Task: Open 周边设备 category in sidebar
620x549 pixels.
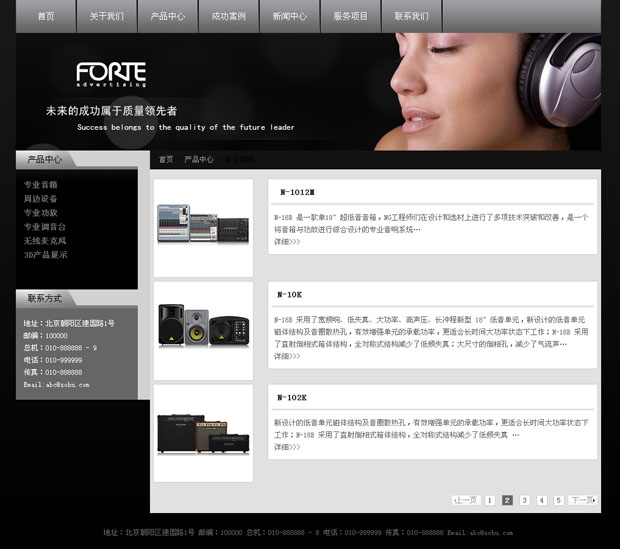Action: pos(41,199)
